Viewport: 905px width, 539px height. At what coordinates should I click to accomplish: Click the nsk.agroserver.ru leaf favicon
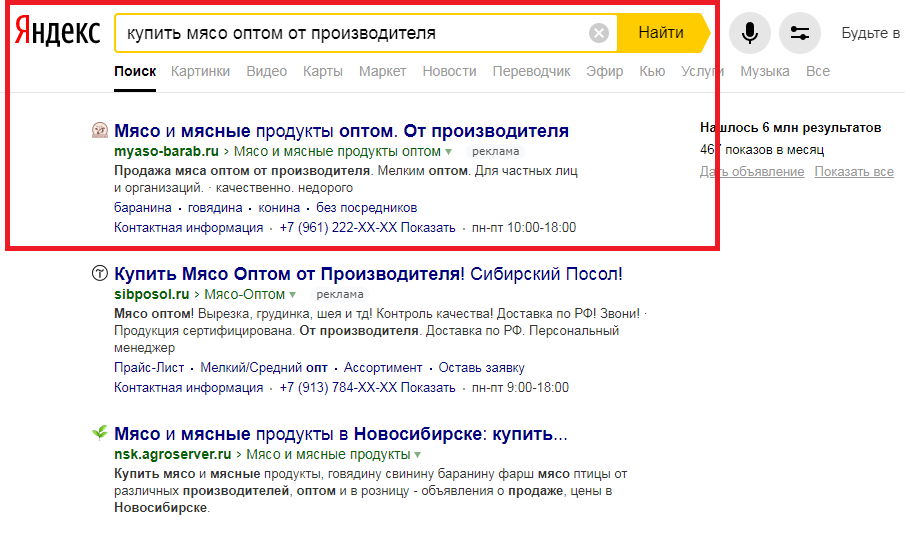(x=100, y=432)
